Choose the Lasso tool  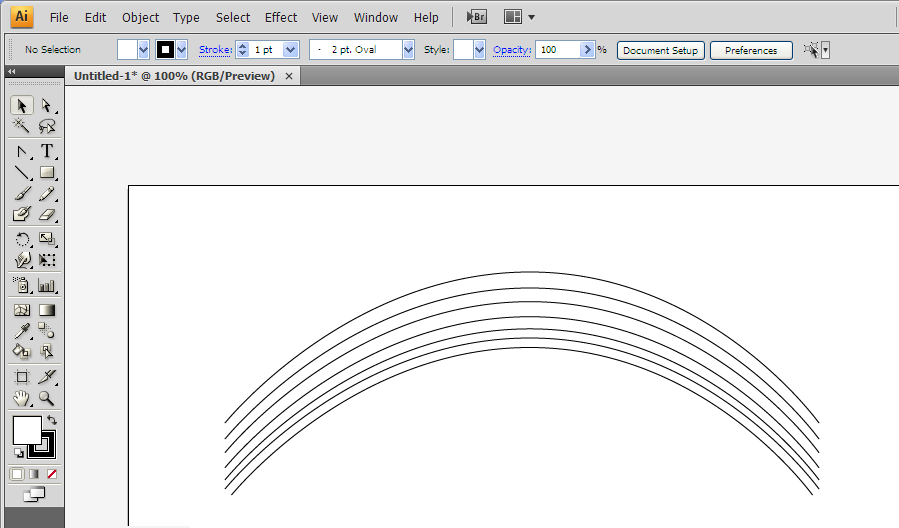[46, 126]
